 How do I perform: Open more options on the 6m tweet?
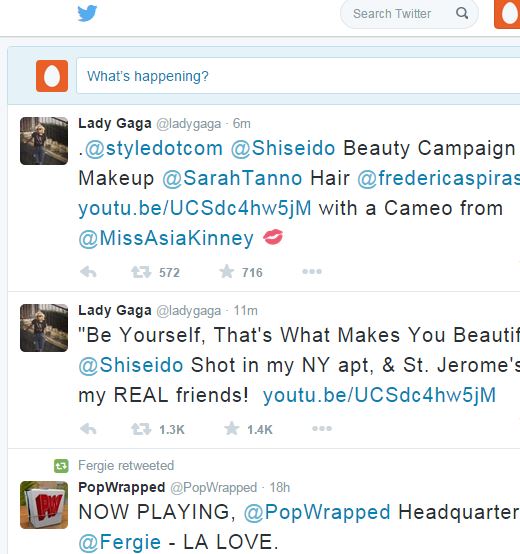(312, 271)
